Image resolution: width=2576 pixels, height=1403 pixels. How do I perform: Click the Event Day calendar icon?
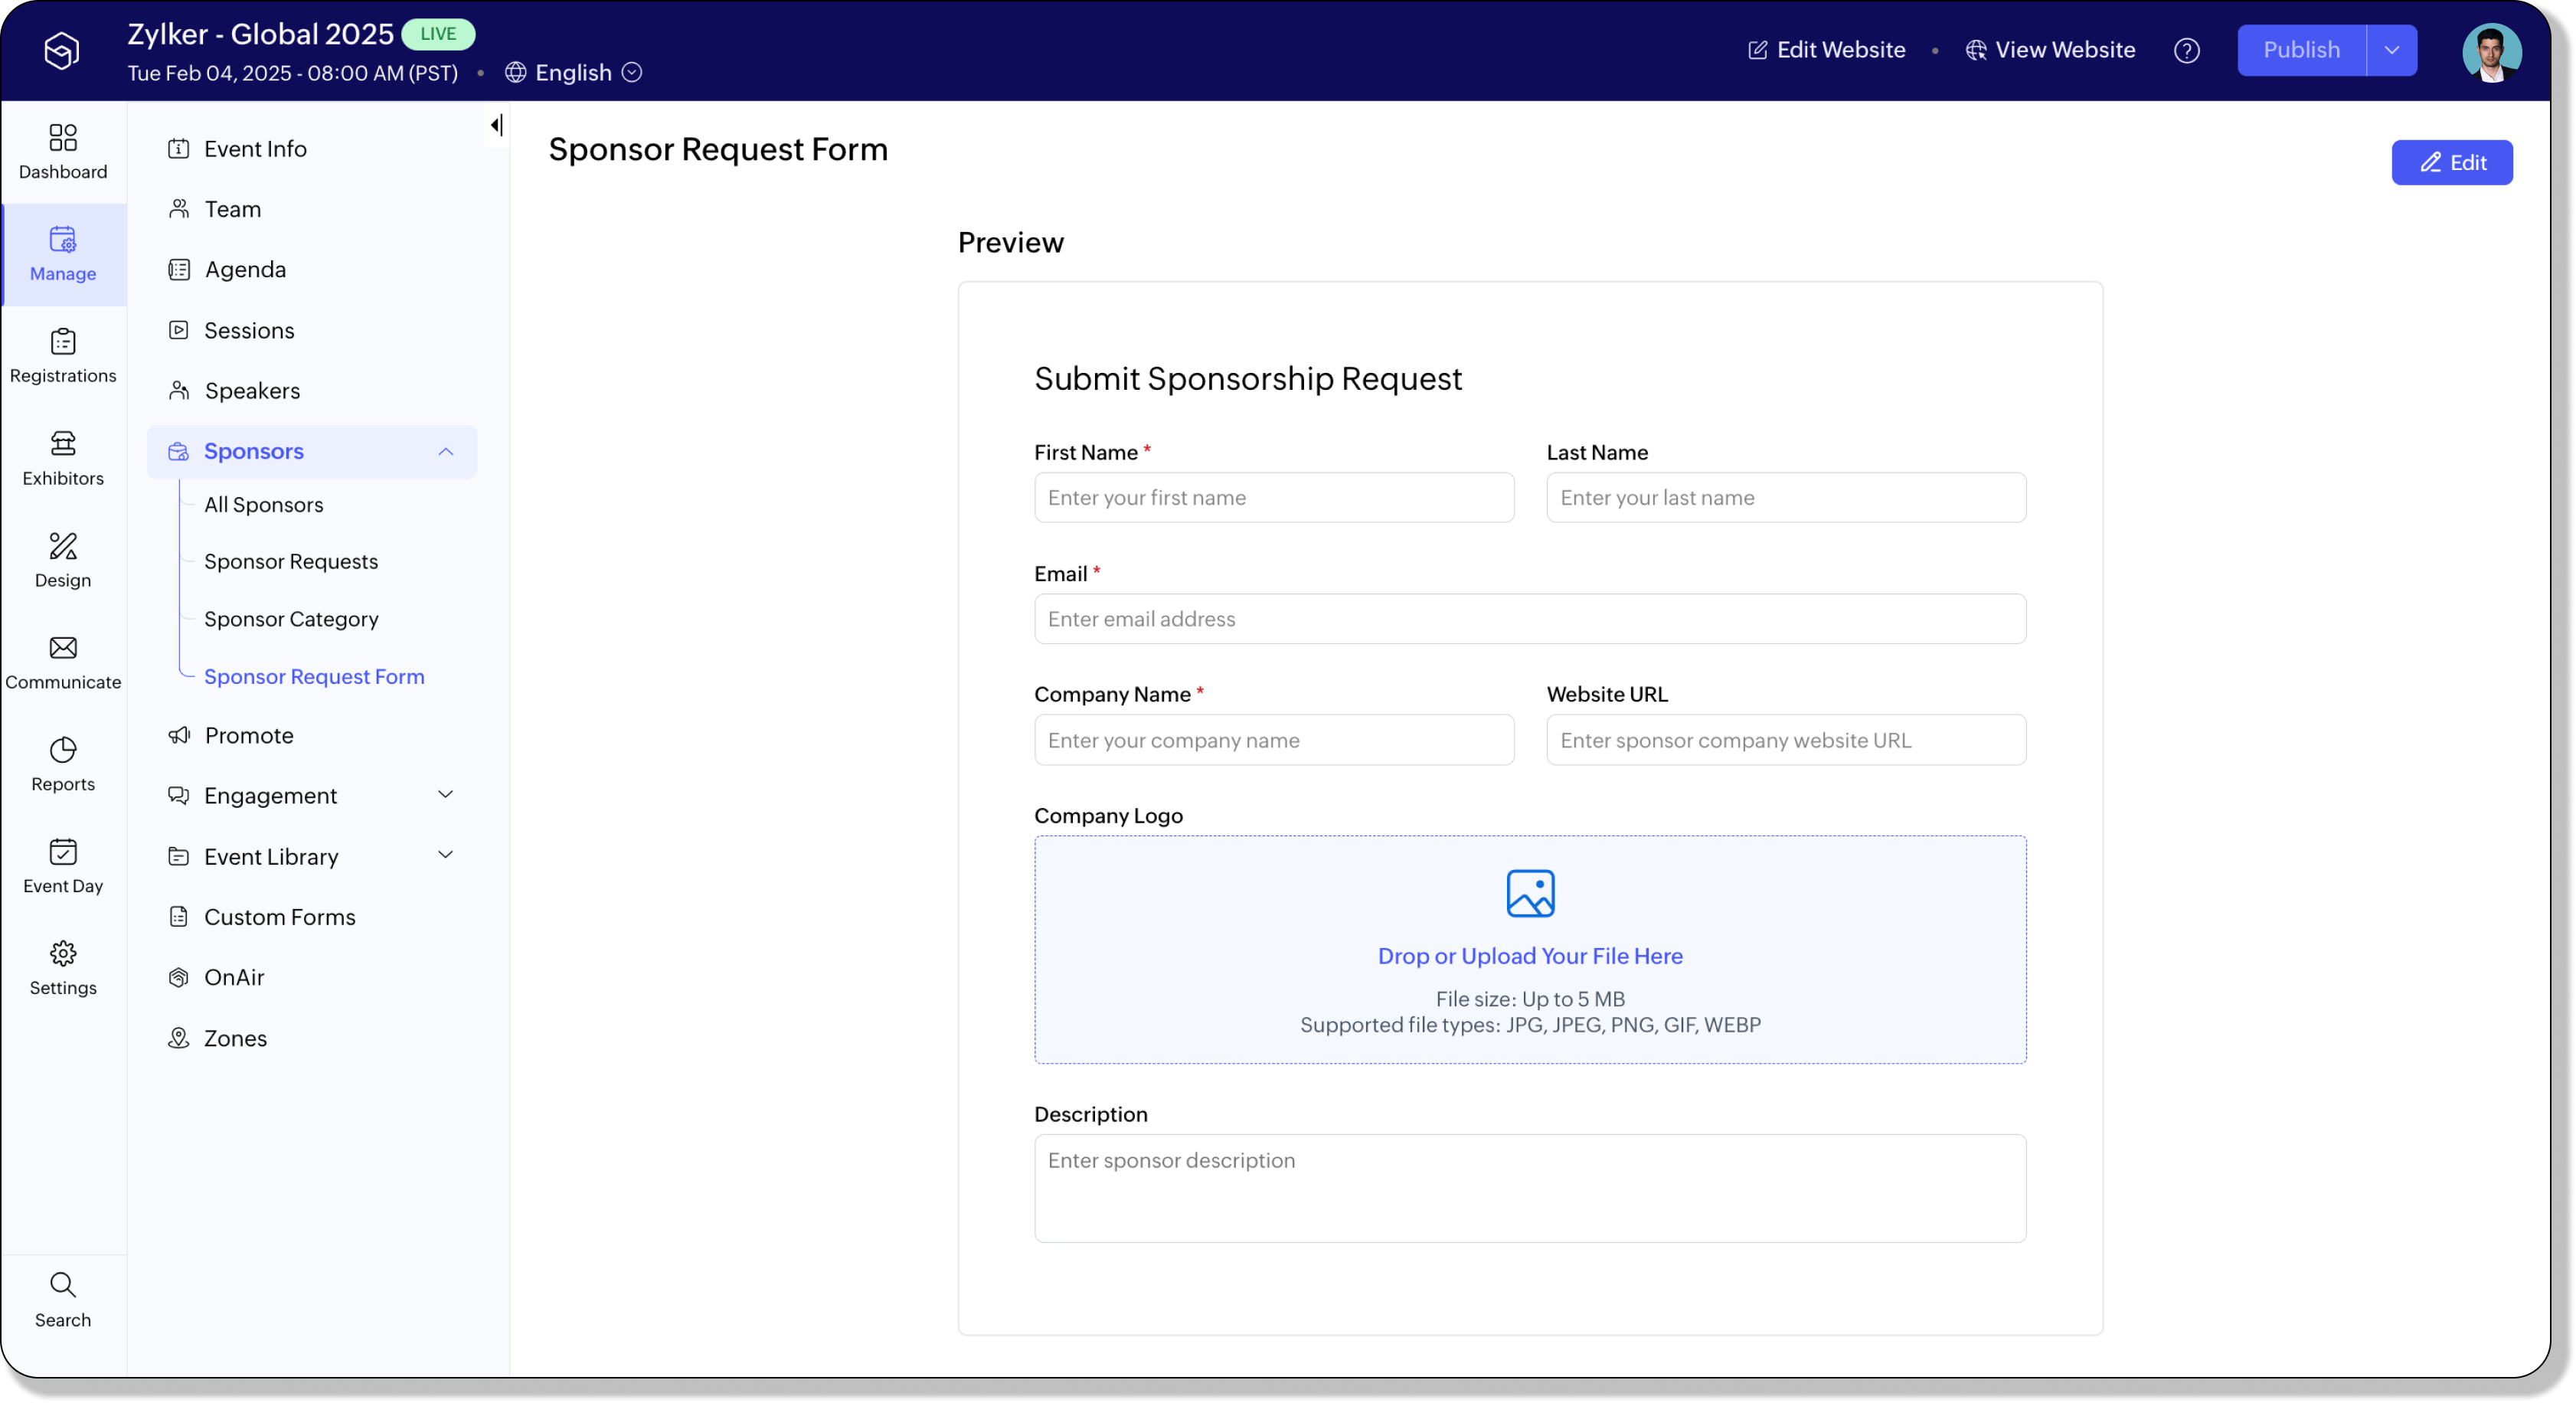point(63,852)
